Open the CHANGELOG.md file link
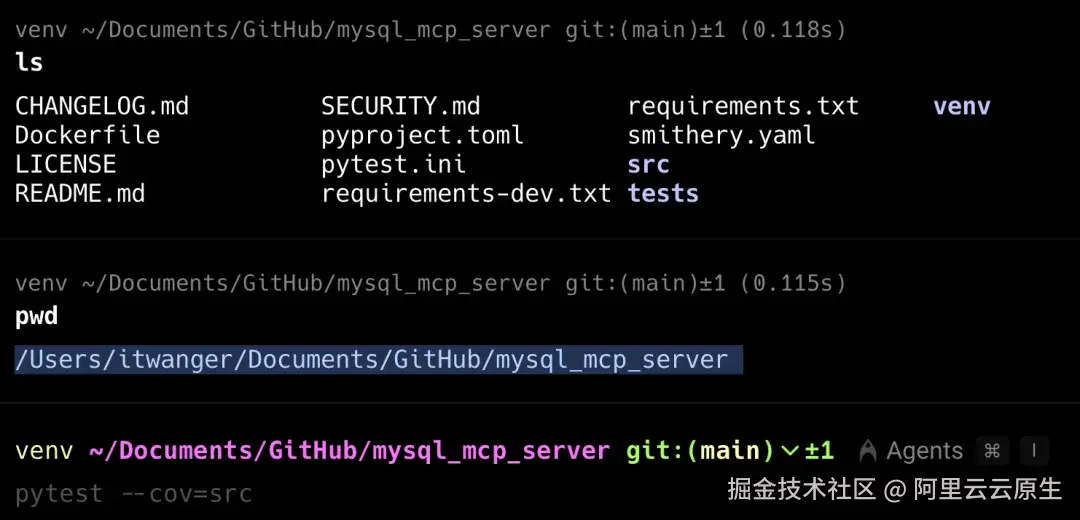 [102, 106]
